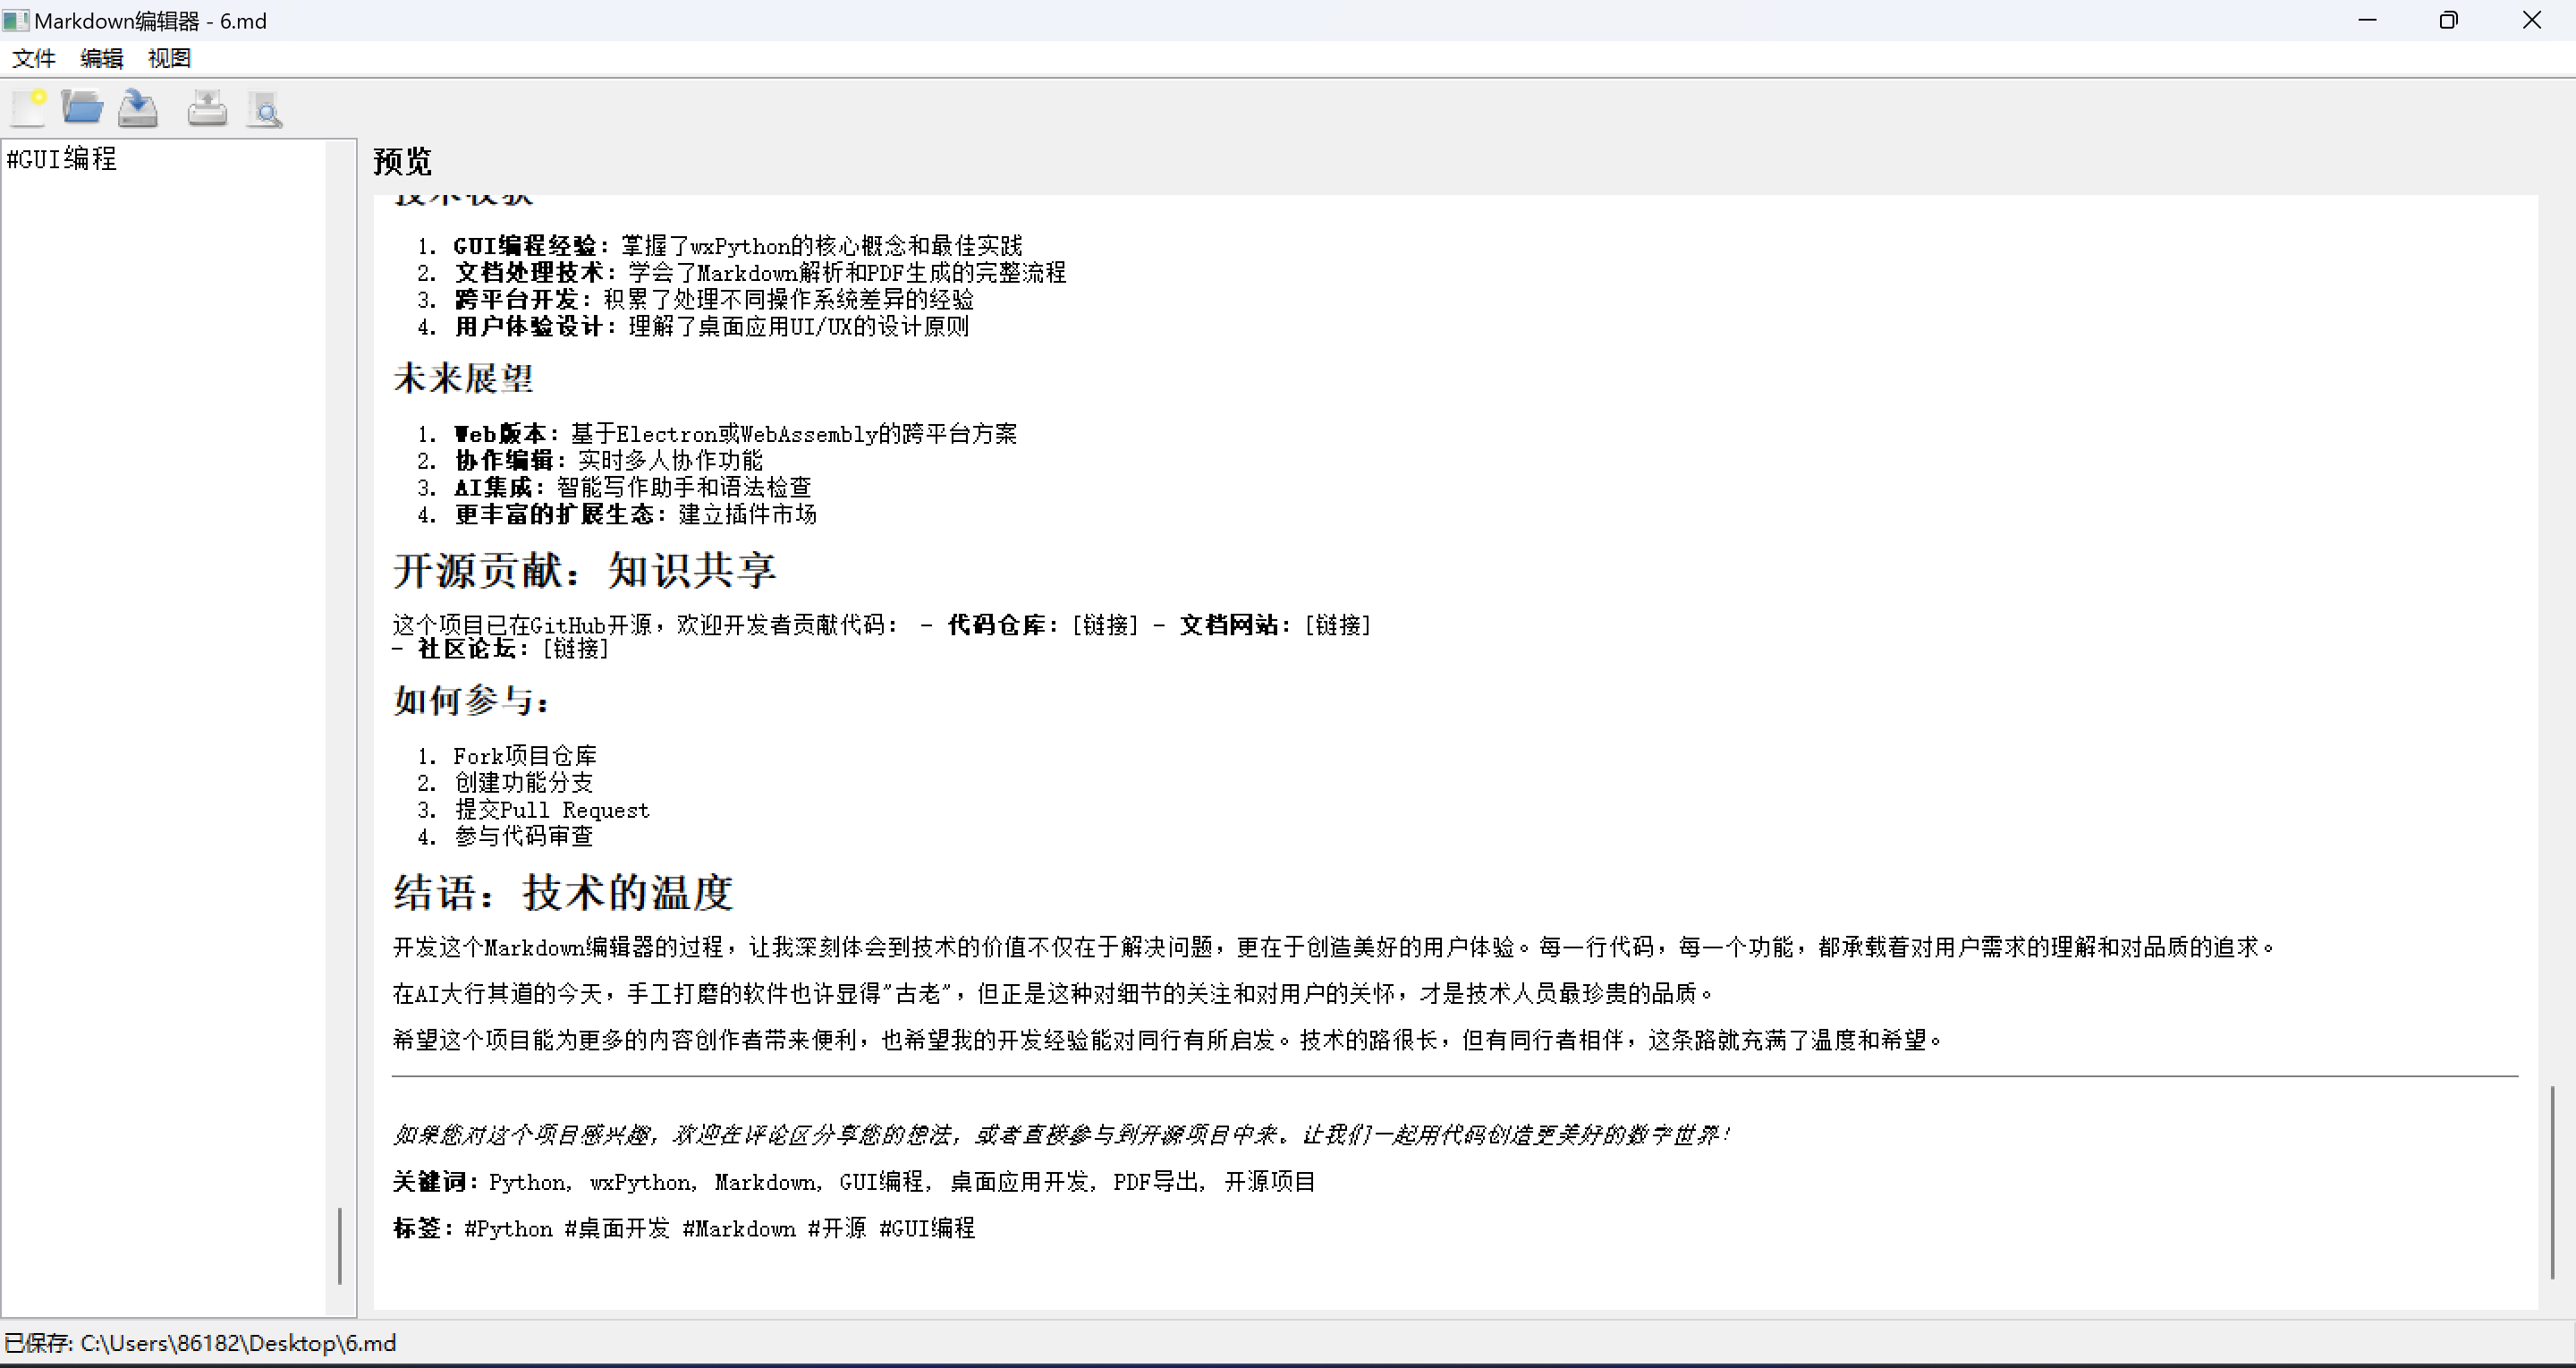
Task: Open a file using the folder toolbar icon
Action: coord(82,108)
